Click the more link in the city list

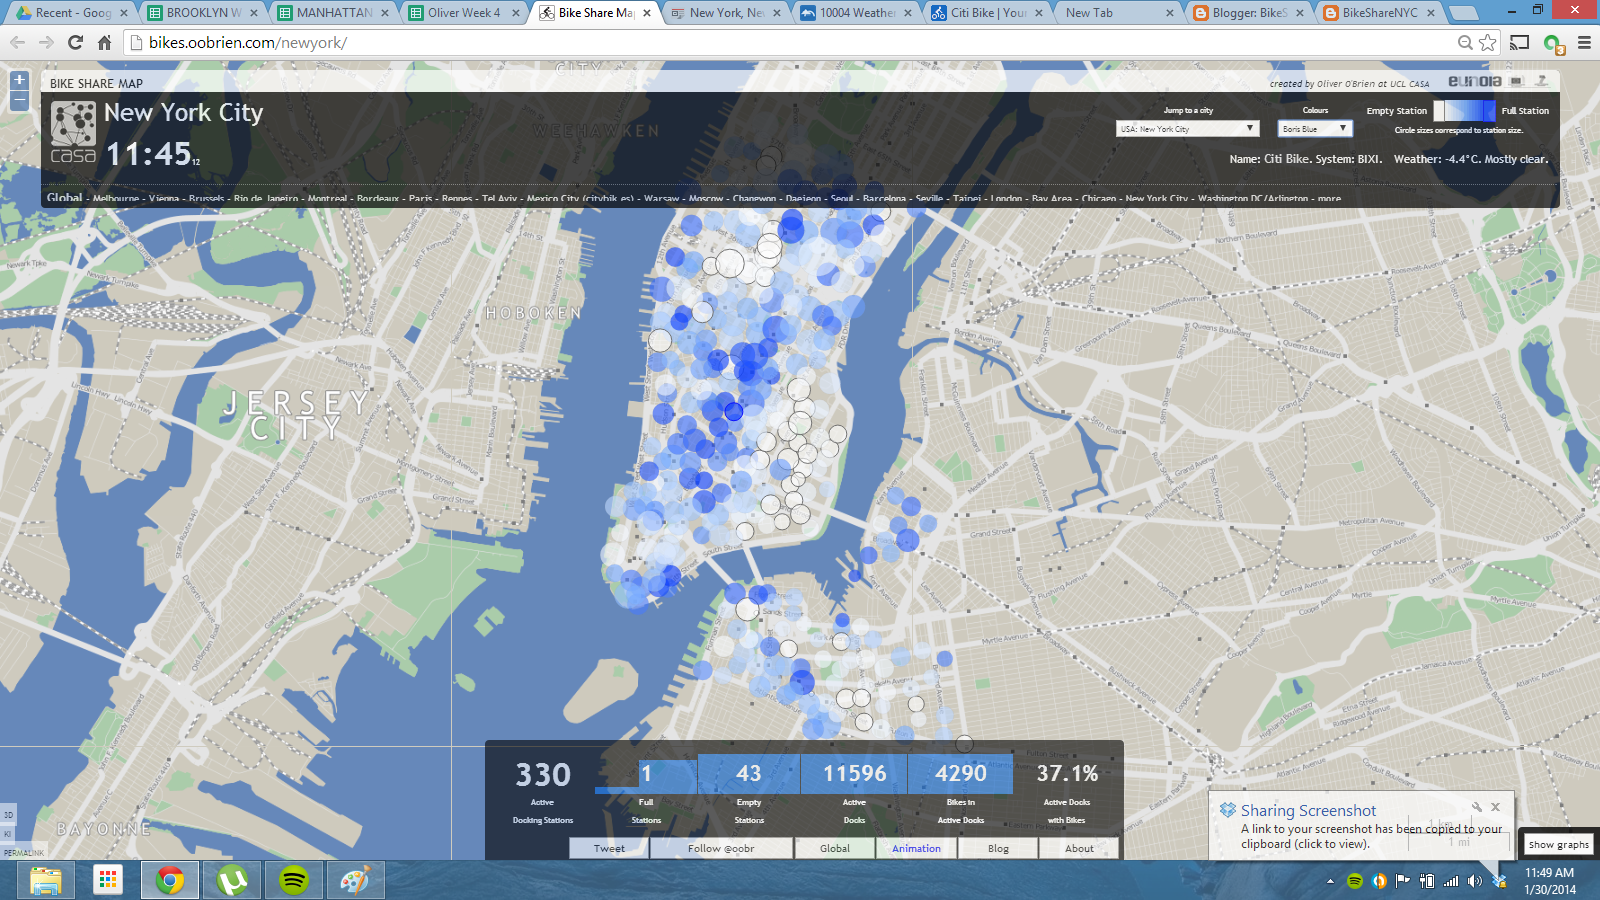pos(1329,199)
